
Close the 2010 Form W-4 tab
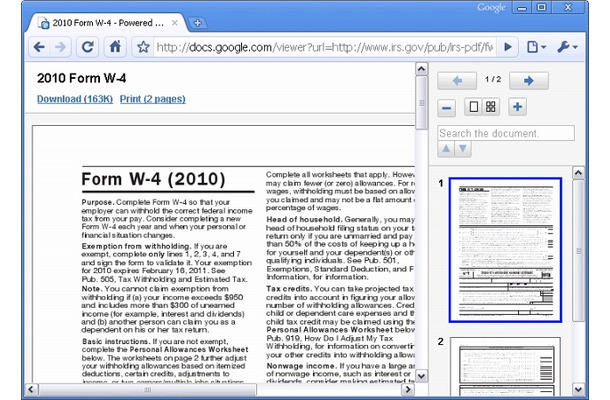point(175,23)
